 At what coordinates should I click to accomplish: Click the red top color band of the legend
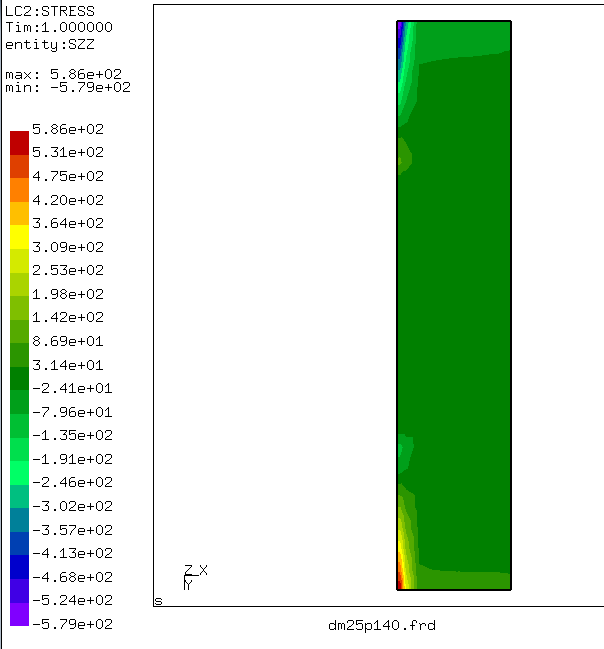pyautogui.click(x=19, y=143)
